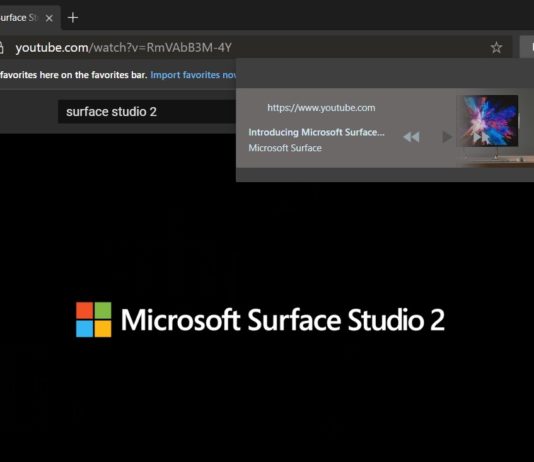Click the Import favorites now link
534x462 pixels.
193,75
